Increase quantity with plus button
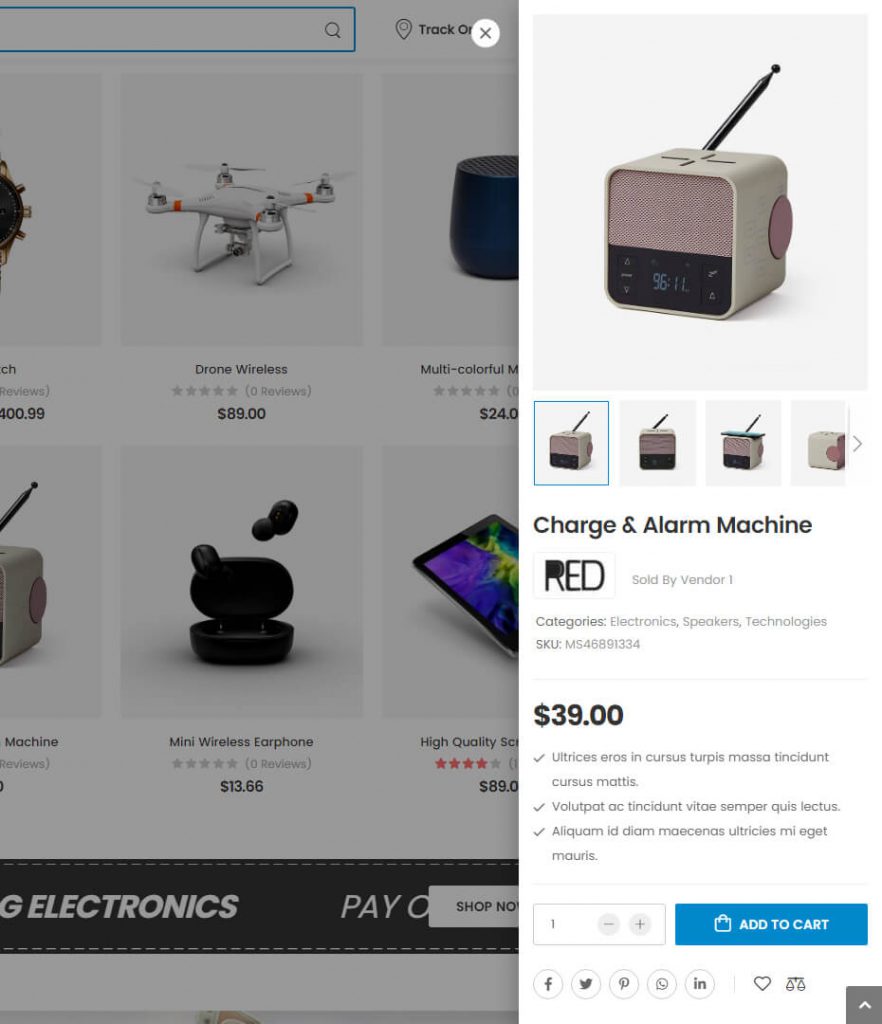Viewport: 882px width, 1024px height. 640,924
